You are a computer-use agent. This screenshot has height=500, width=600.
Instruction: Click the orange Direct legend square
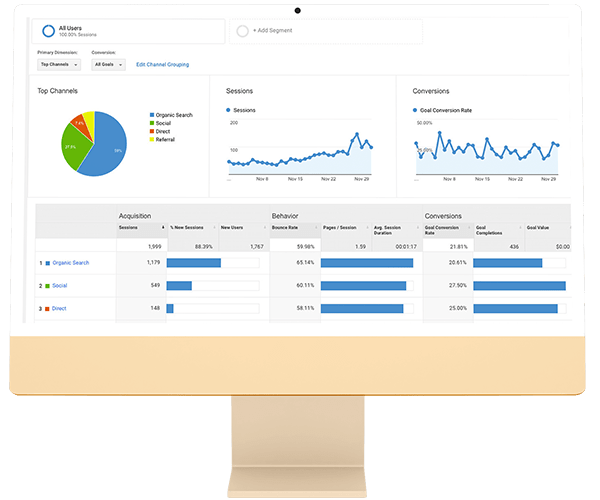[151, 131]
